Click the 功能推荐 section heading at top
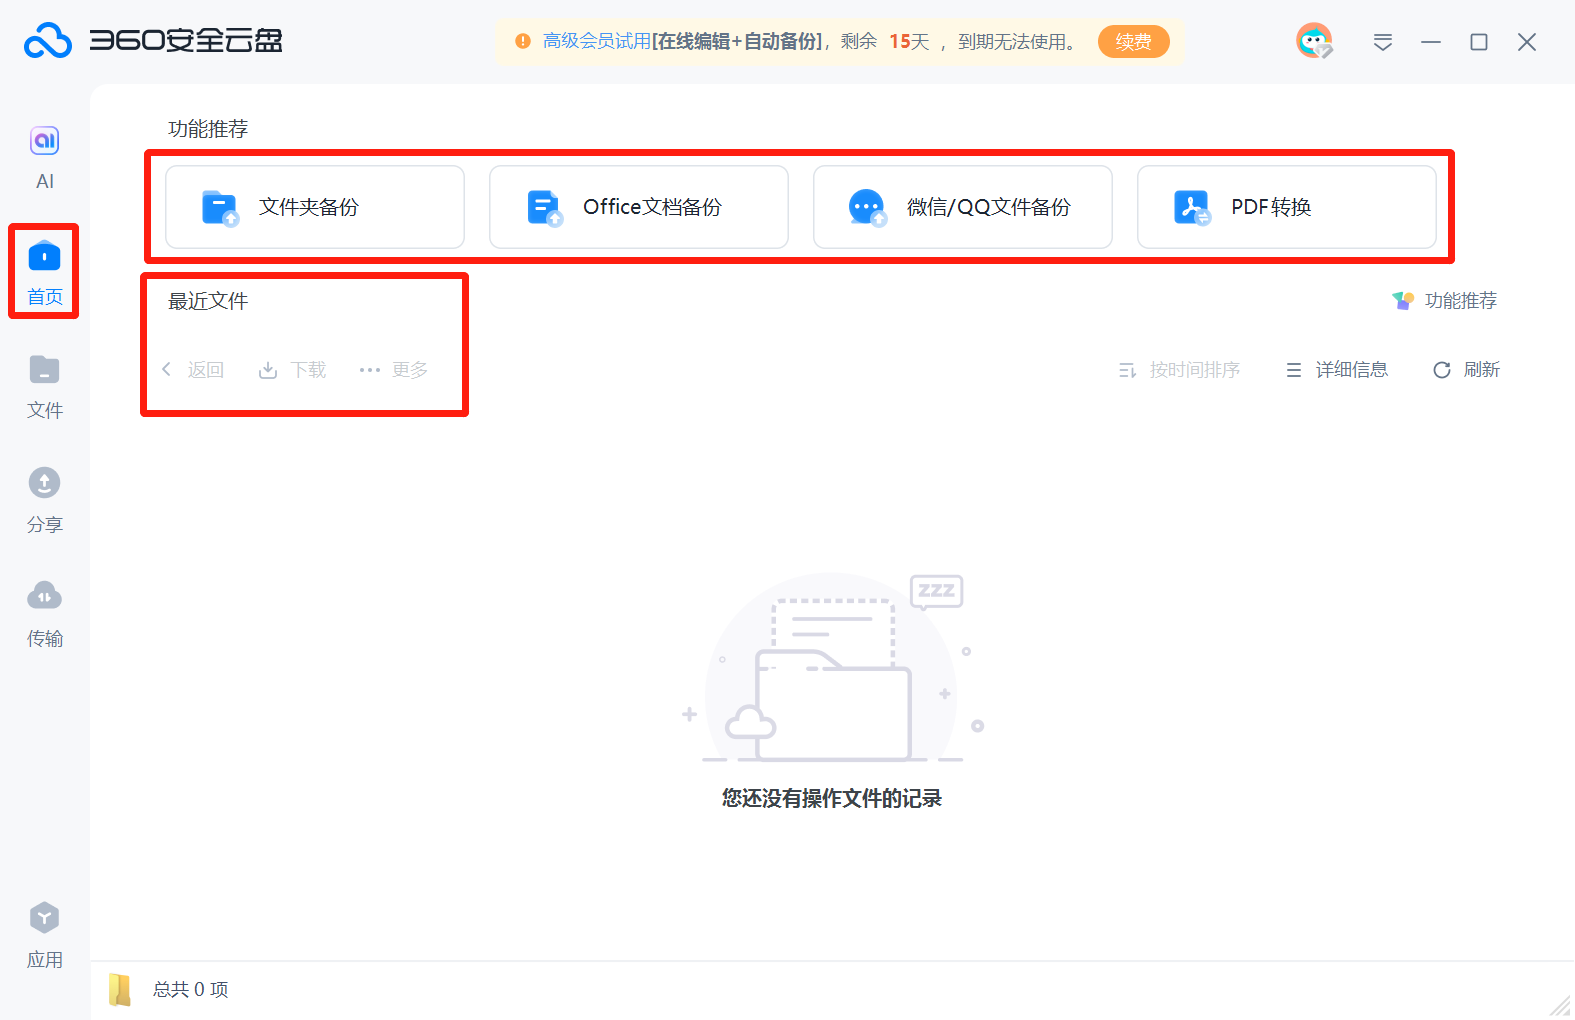The image size is (1575, 1020). point(208,129)
